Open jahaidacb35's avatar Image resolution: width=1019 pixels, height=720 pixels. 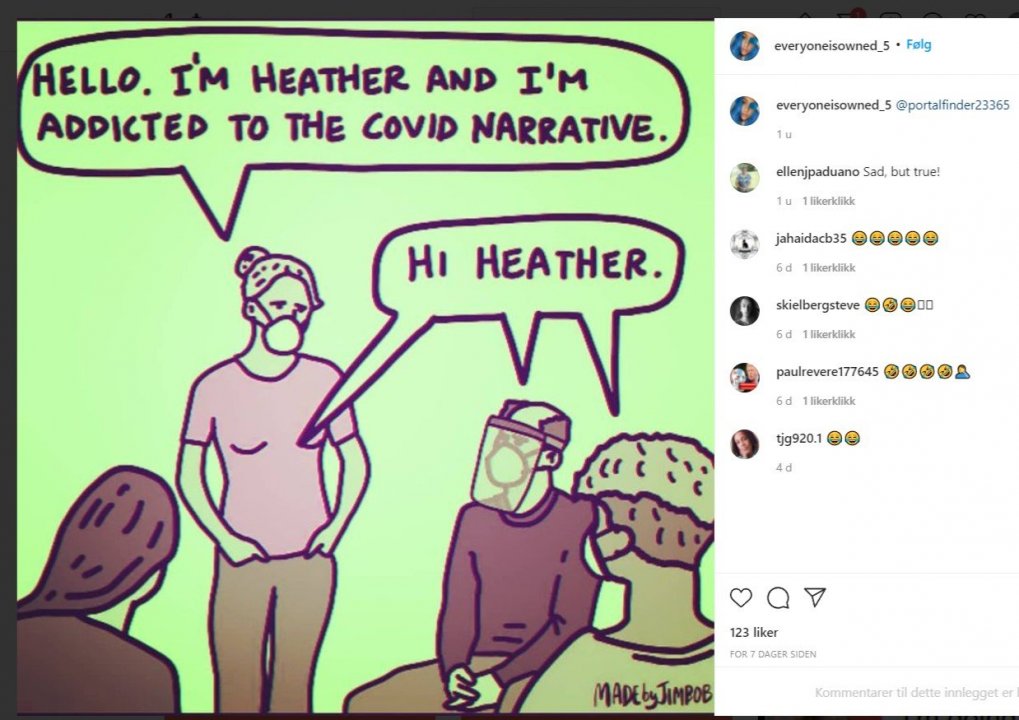pos(745,244)
